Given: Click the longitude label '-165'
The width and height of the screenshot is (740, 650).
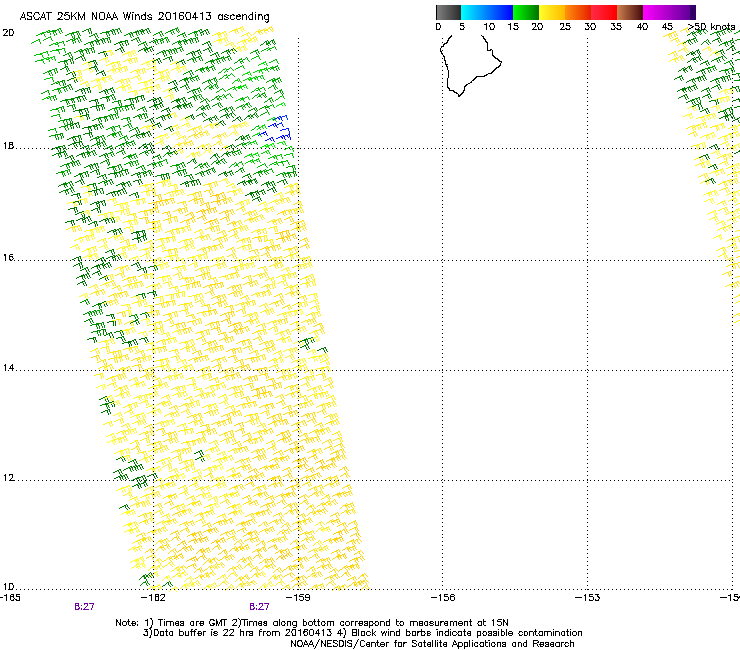Looking at the screenshot, I should click(10, 598).
